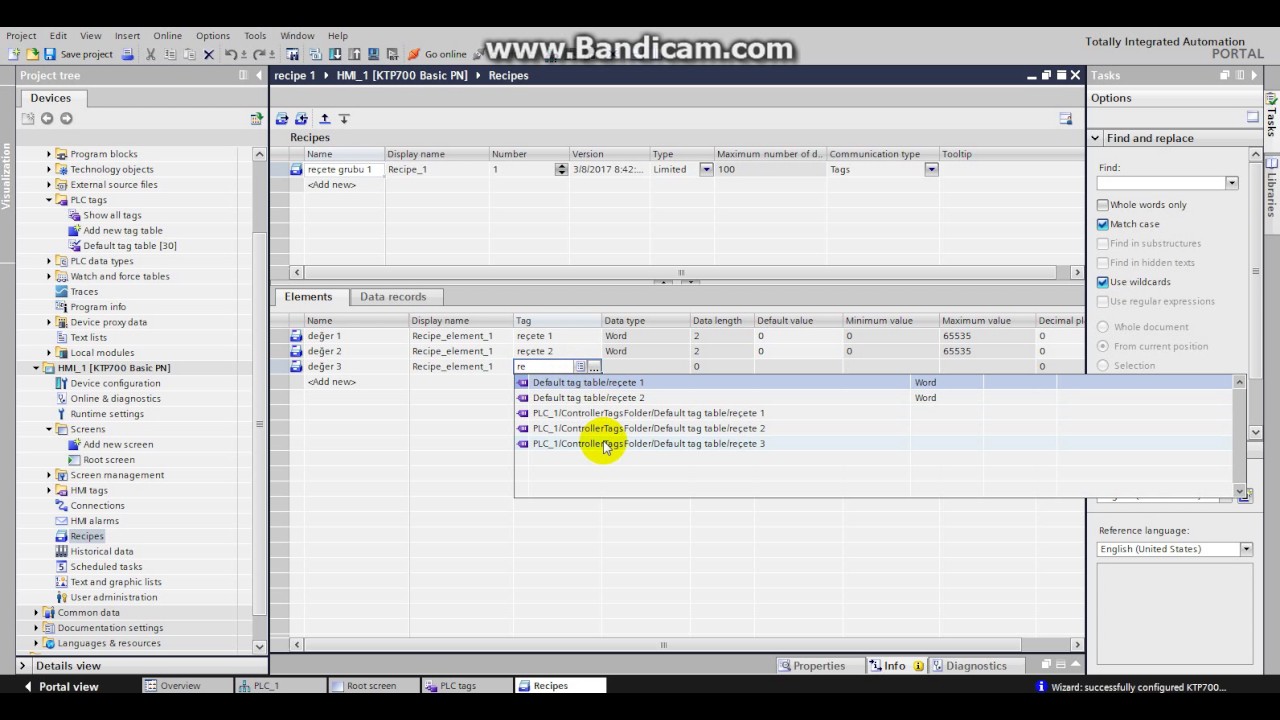Select Selection radio button
This screenshot has width=1280, height=720.
tap(1103, 365)
